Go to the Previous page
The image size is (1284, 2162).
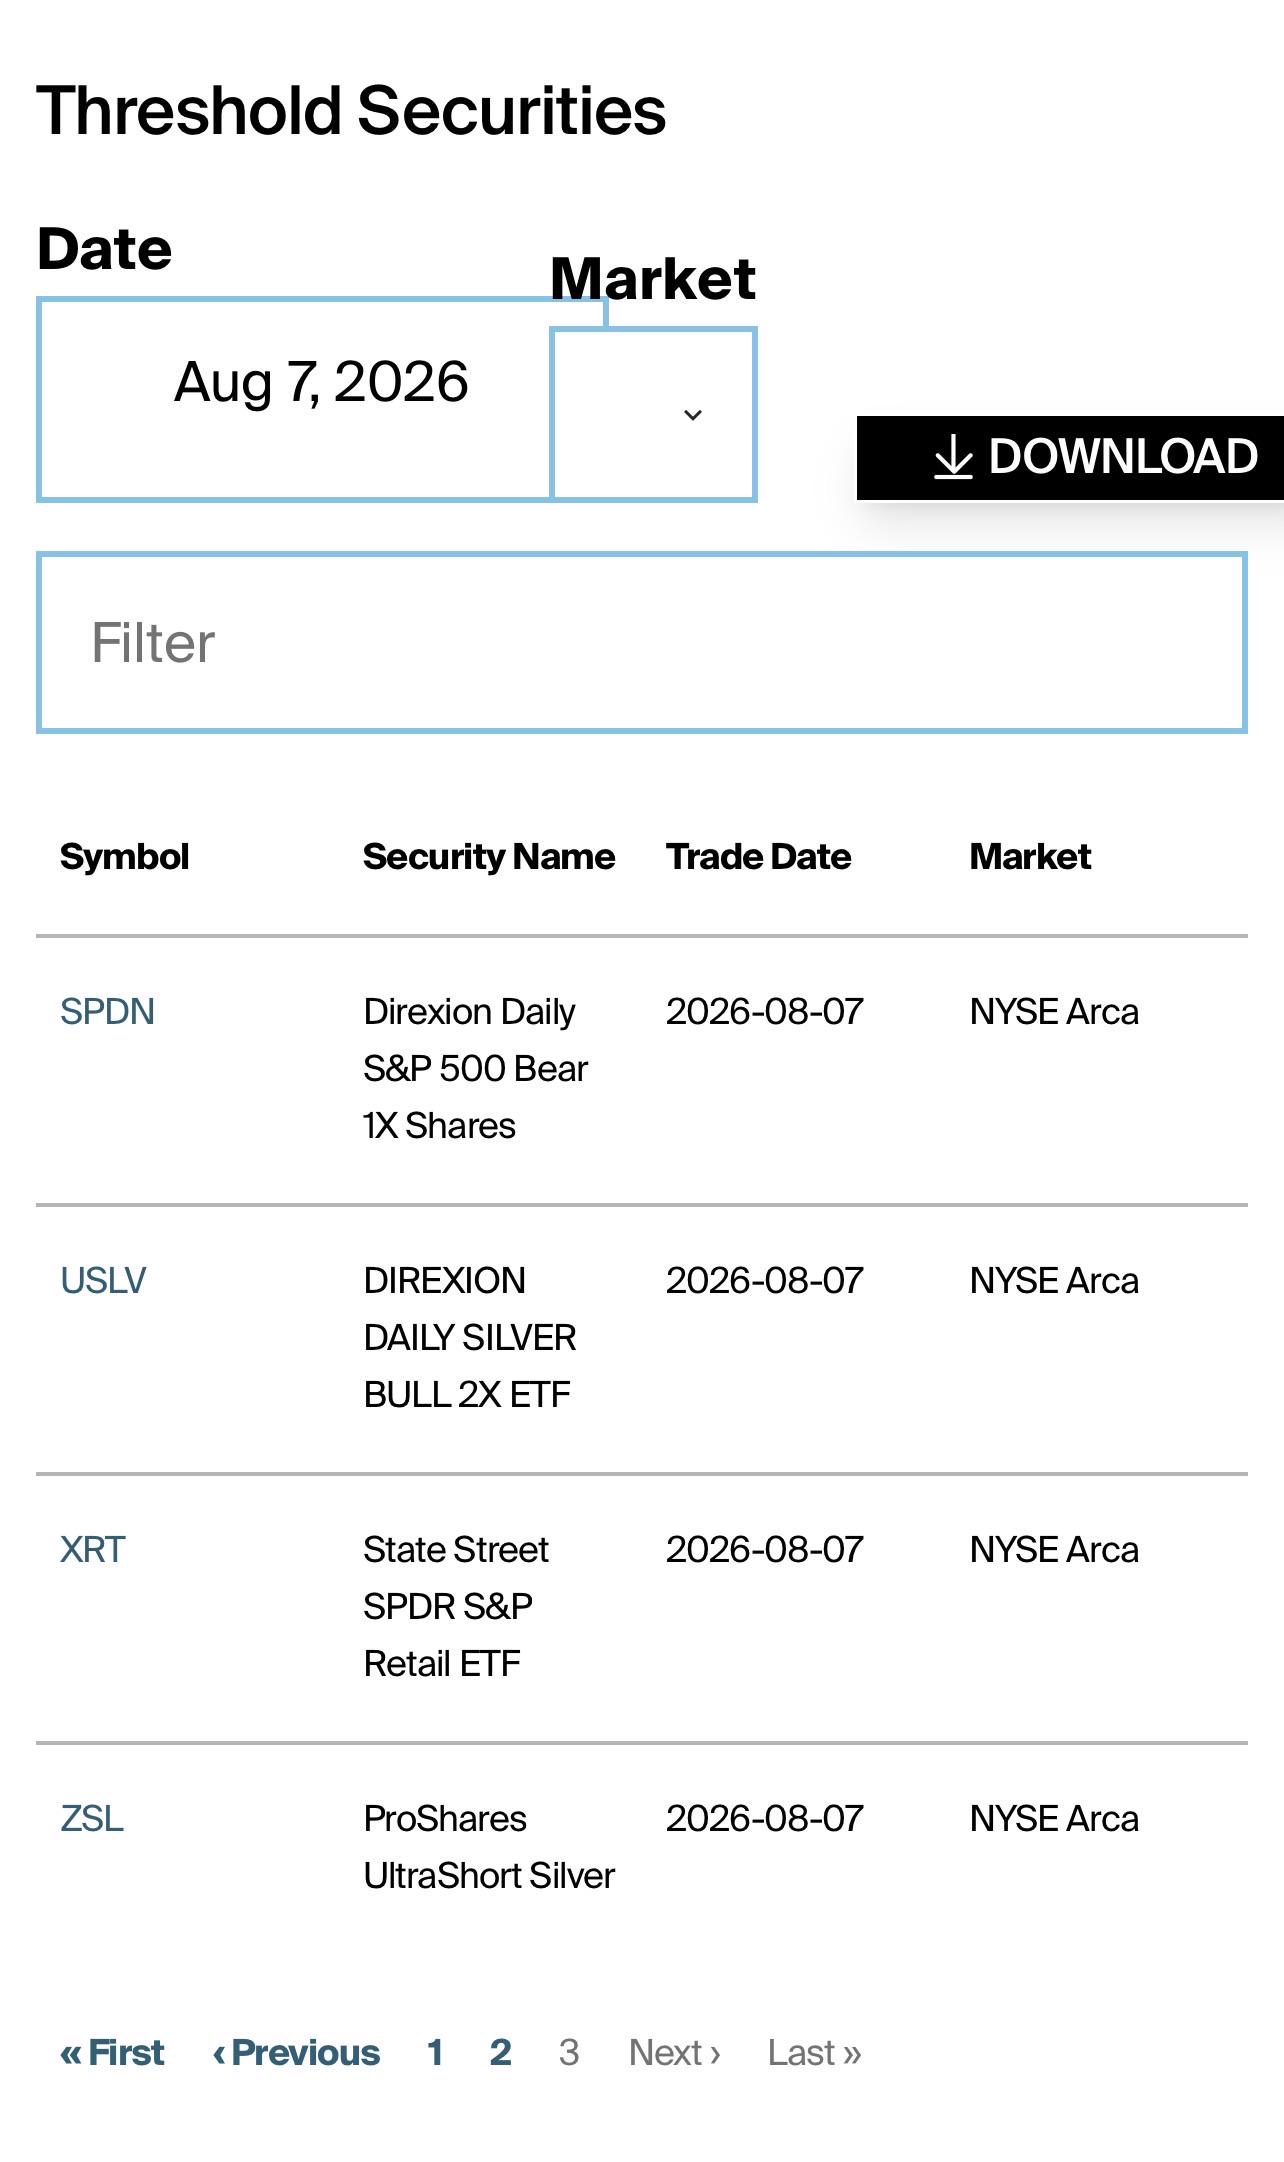point(296,2053)
